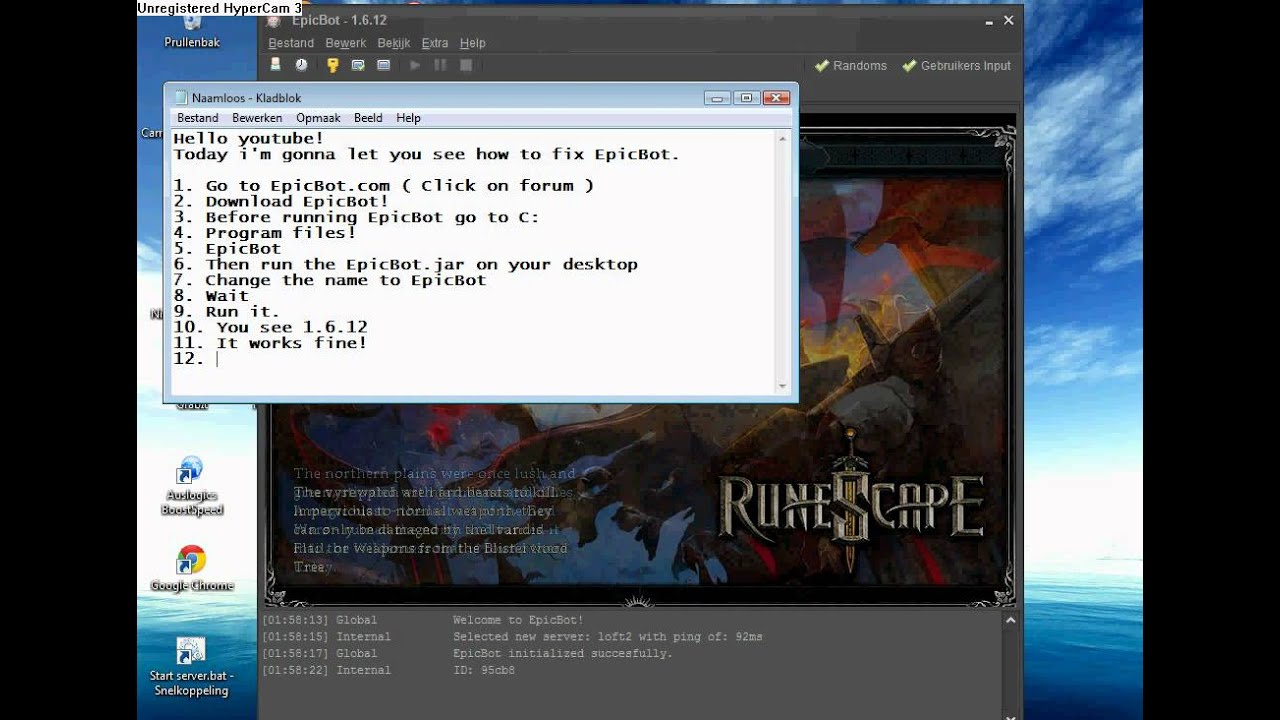Click the RuneScape logo in EpicBot
Viewport: 1280px width, 720px height.
pyautogui.click(x=851, y=500)
